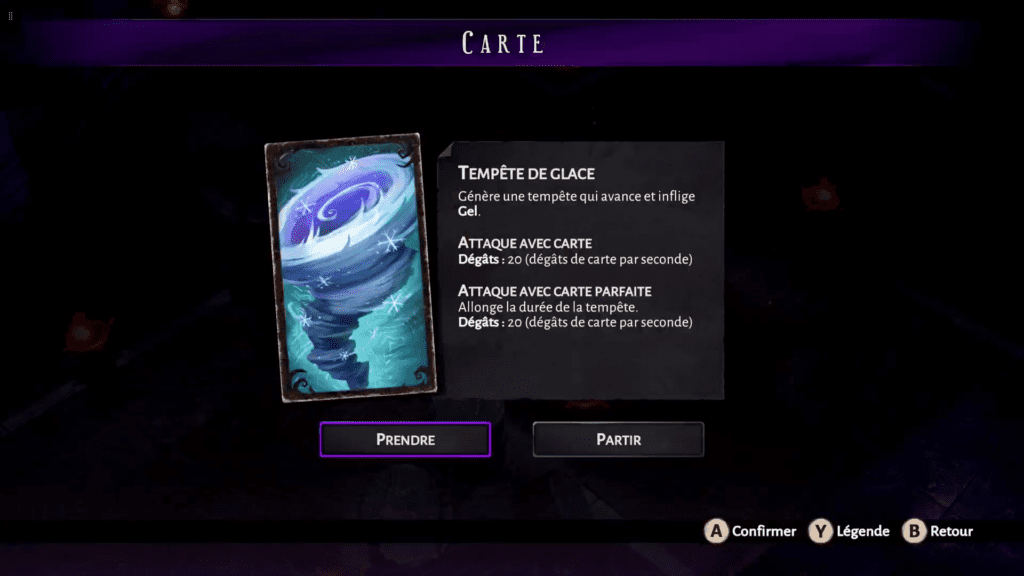Click the Attaque avec carte heading
Screen dimensions: 1024x576
pos(525,243)
